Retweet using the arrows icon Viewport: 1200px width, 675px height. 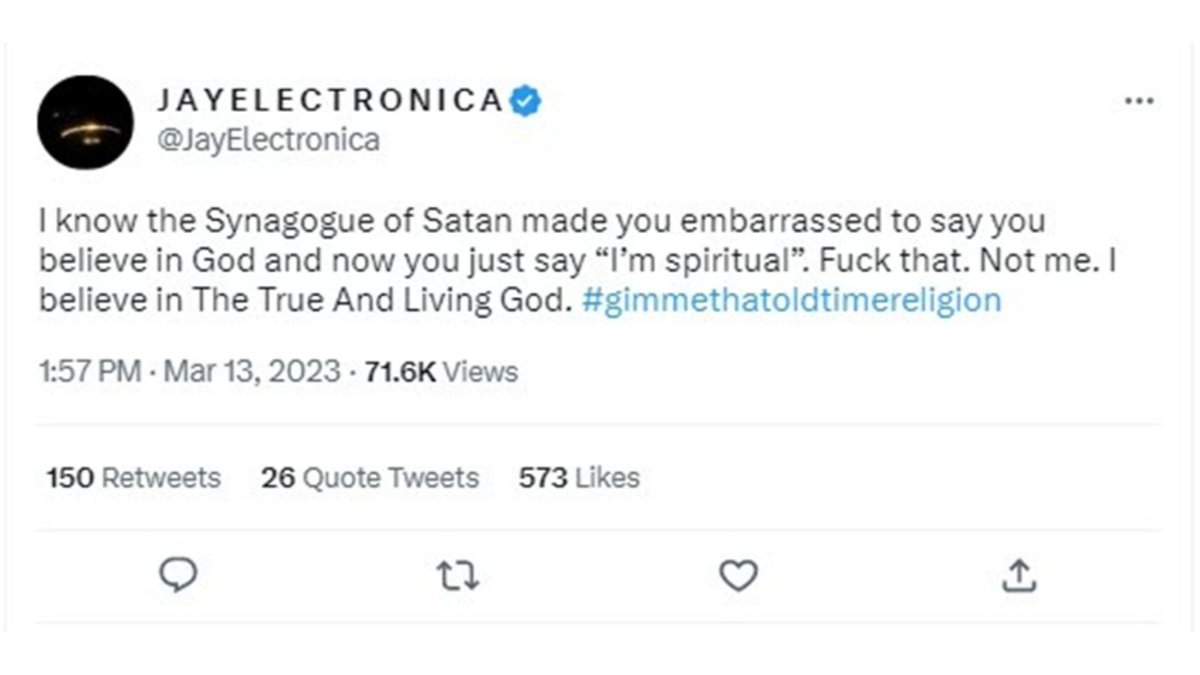(459, 576)
